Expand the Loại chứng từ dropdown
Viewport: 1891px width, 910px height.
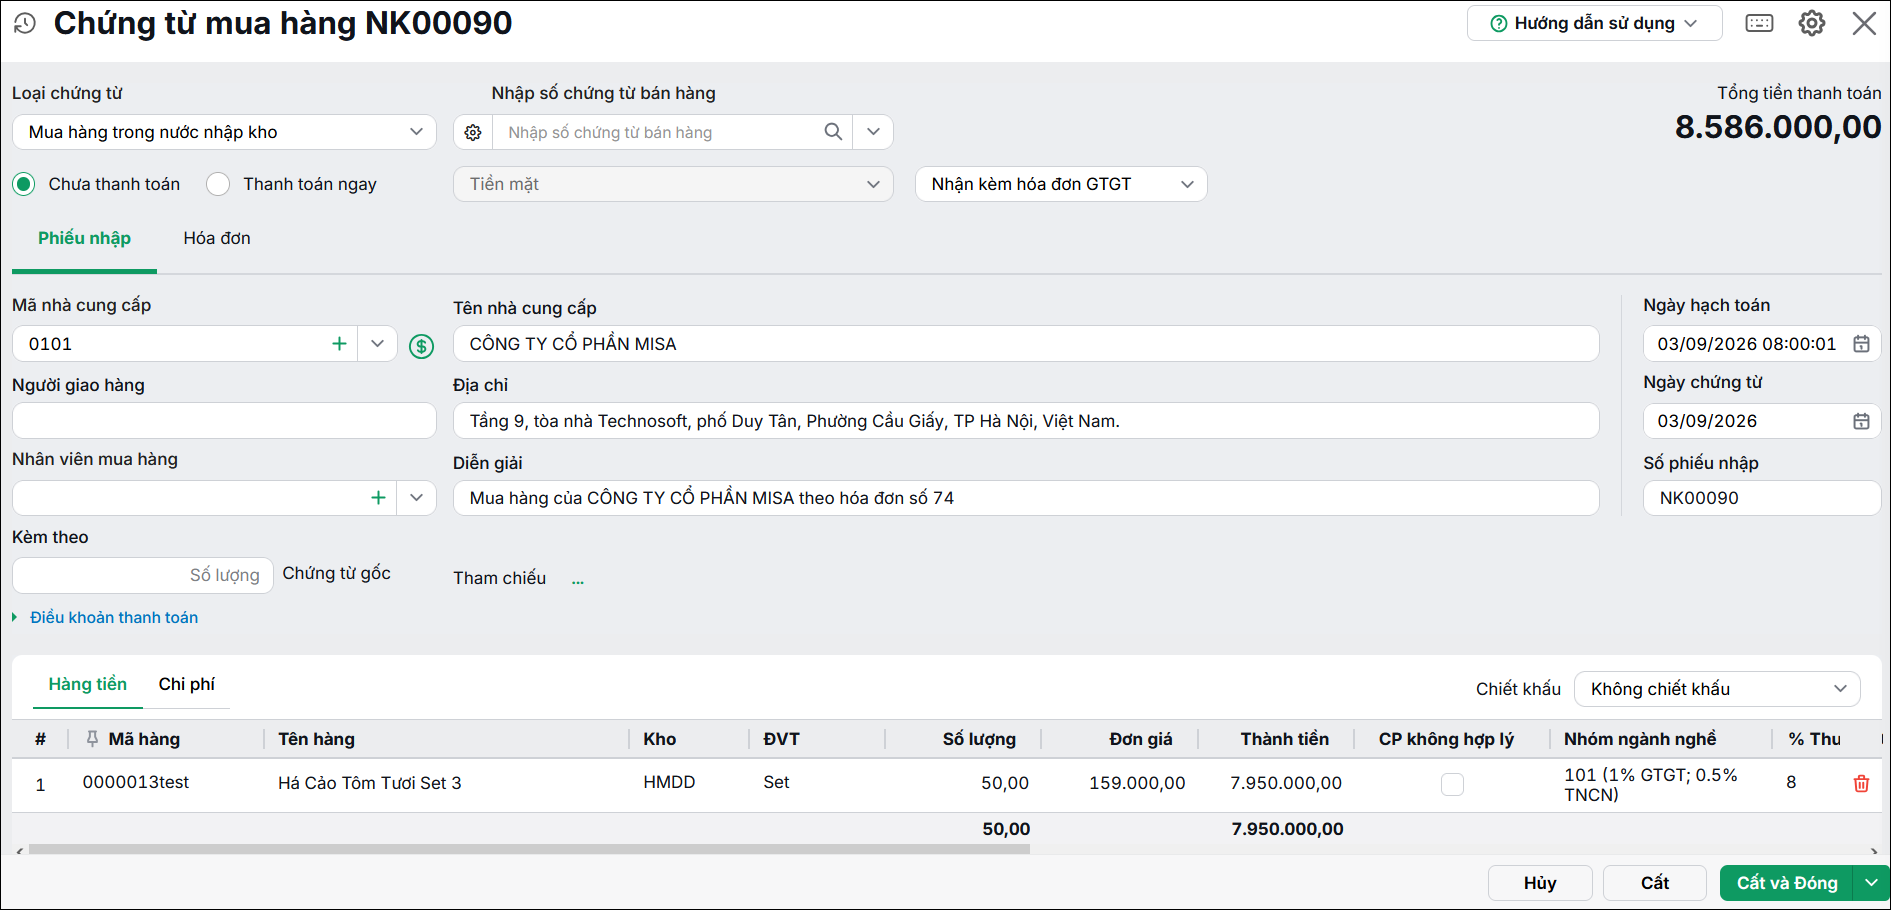pyautogui.click(x=224, y=132)
